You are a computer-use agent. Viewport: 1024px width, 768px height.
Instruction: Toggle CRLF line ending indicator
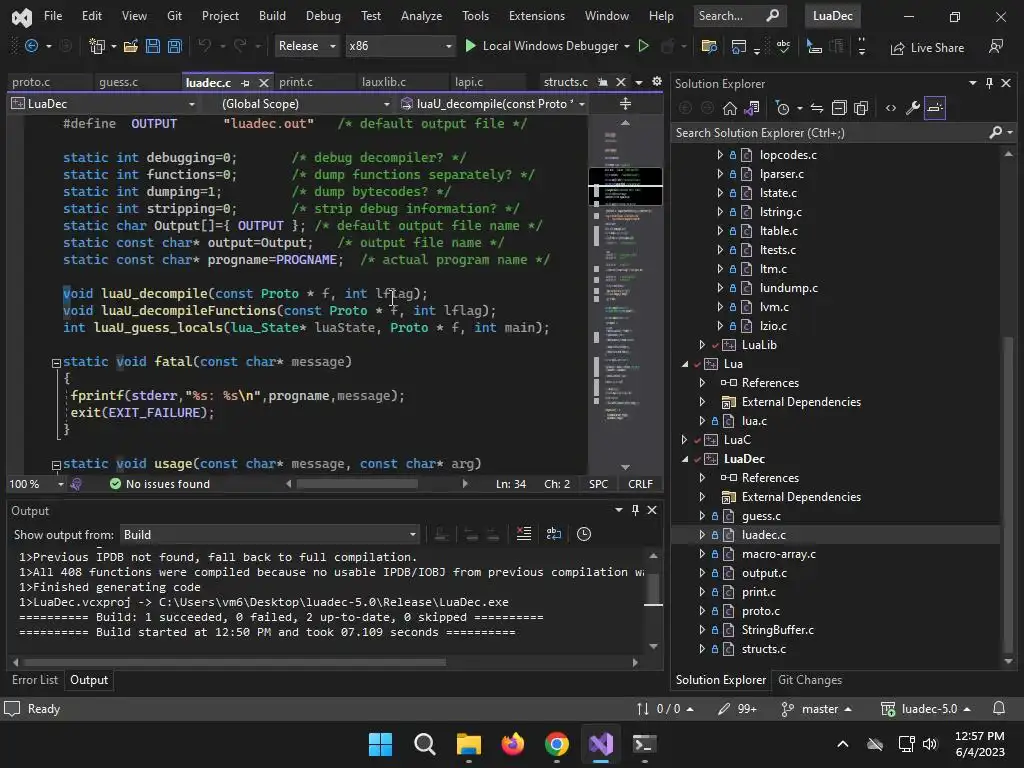click(x=640, y=484)
